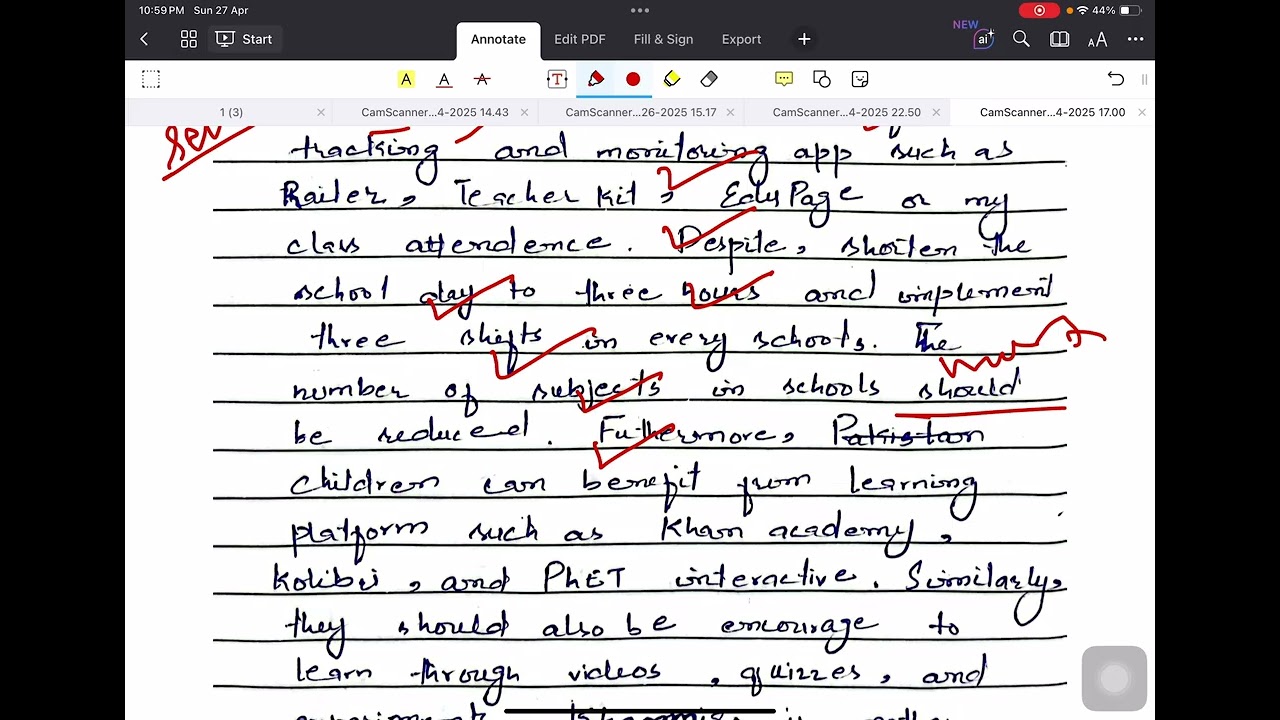
Task: Close the CamScanner 22.50 tab
Action: 936,112
